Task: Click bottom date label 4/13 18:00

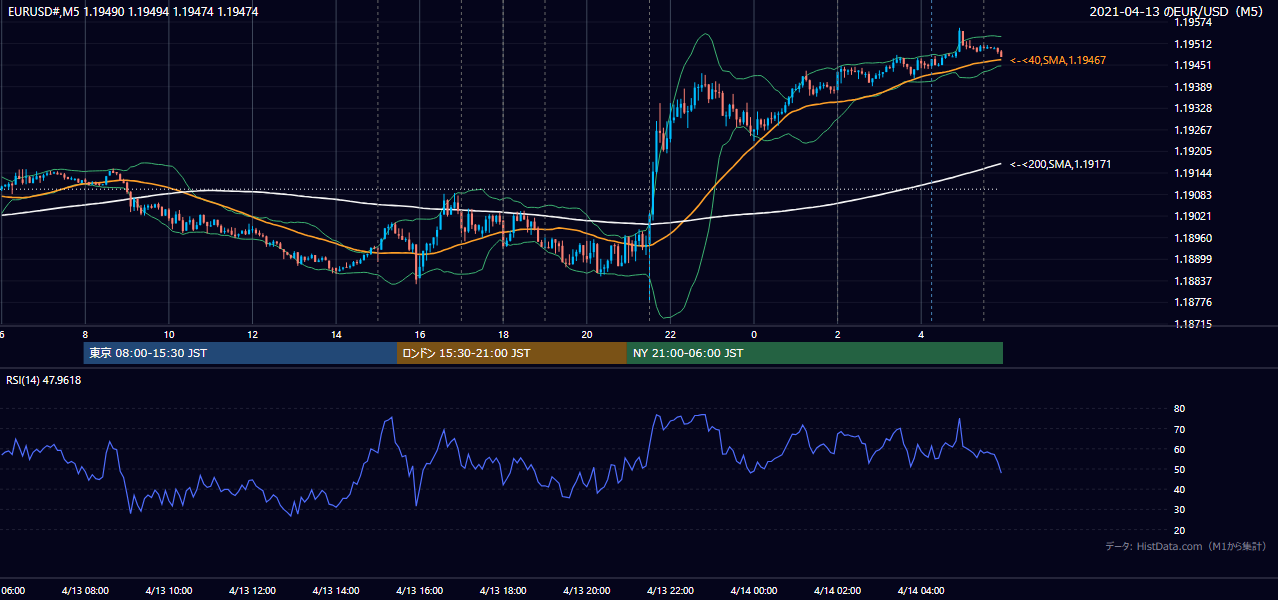Action: click(503, 590)
